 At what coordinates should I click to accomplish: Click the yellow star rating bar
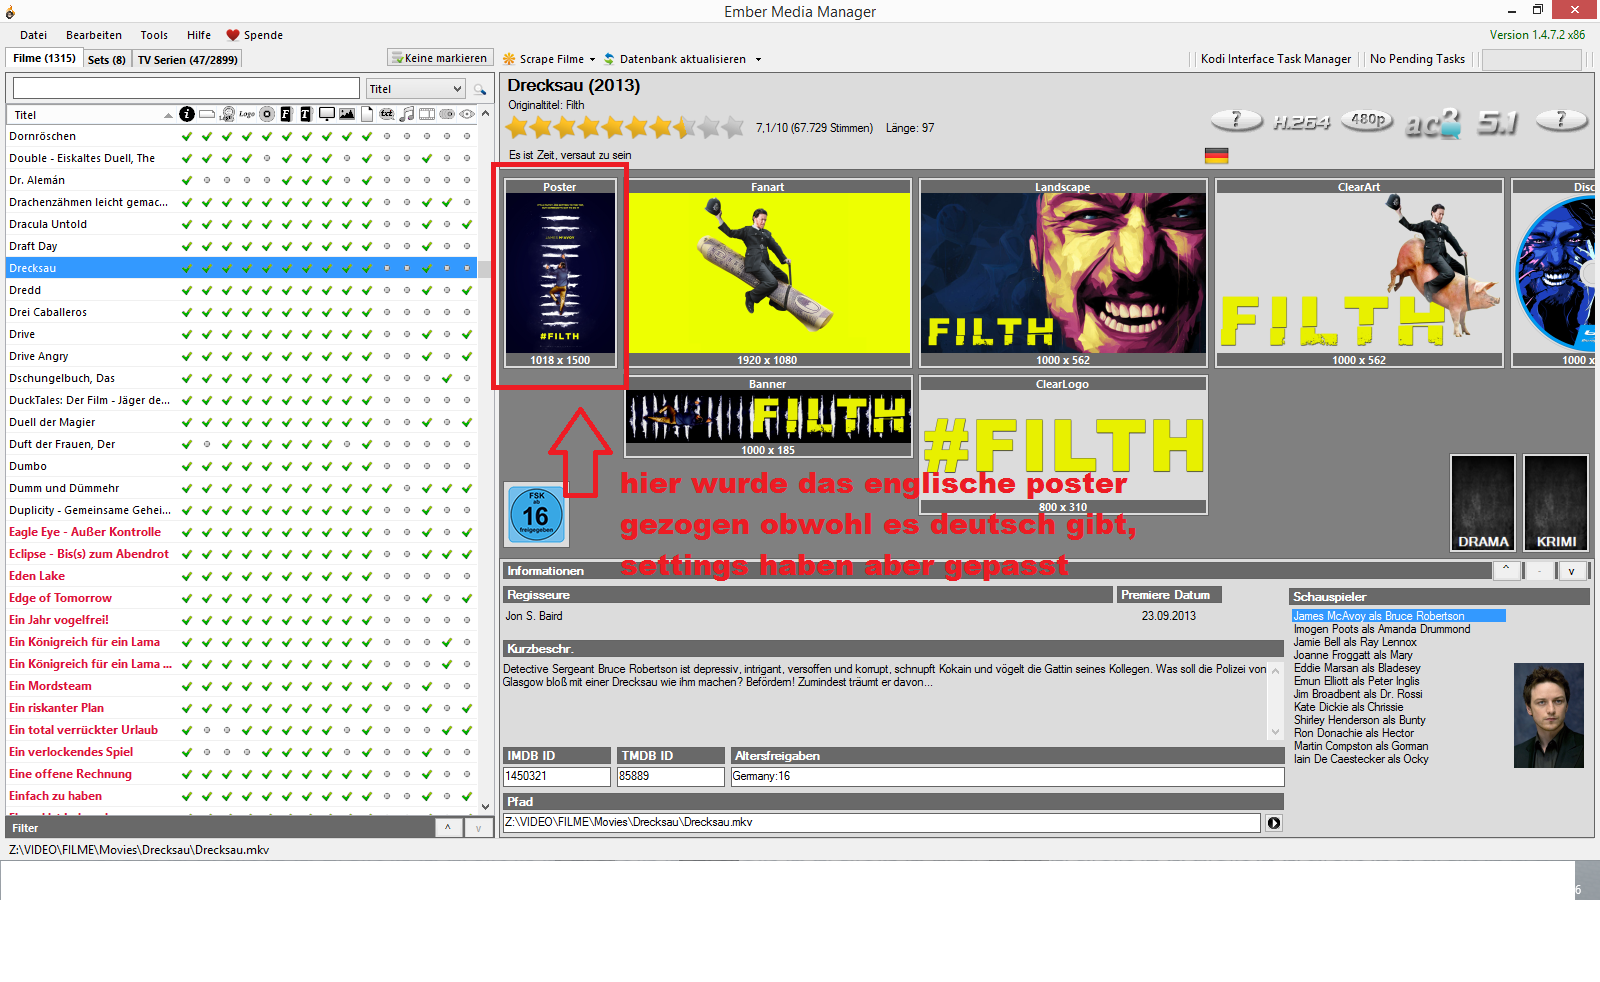tap(625, 127)
